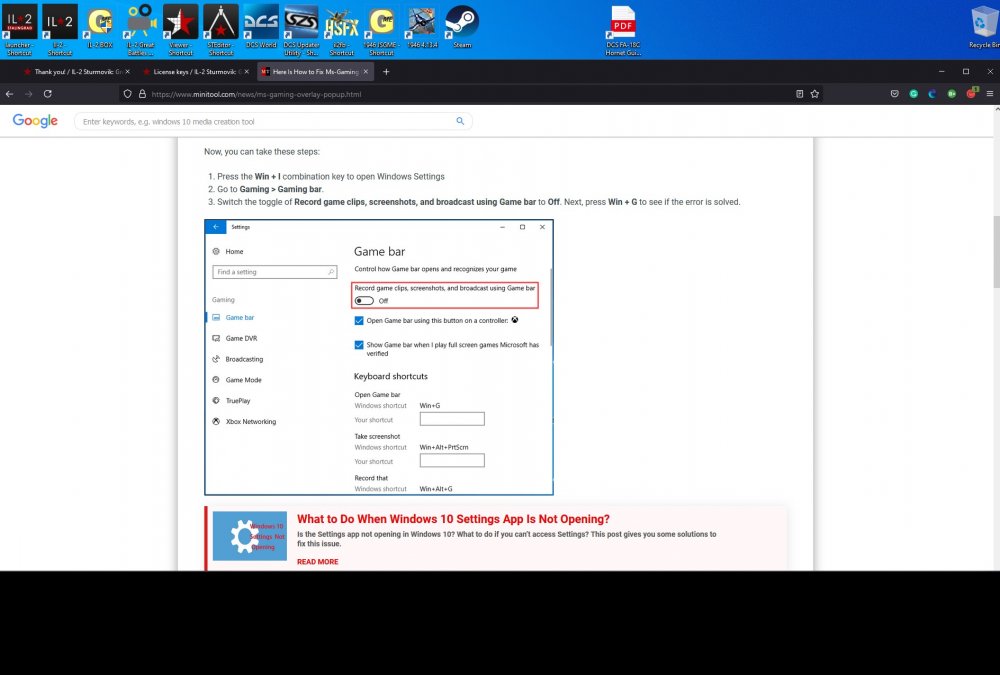Uncheck Open Game bar using controller button

359,321
